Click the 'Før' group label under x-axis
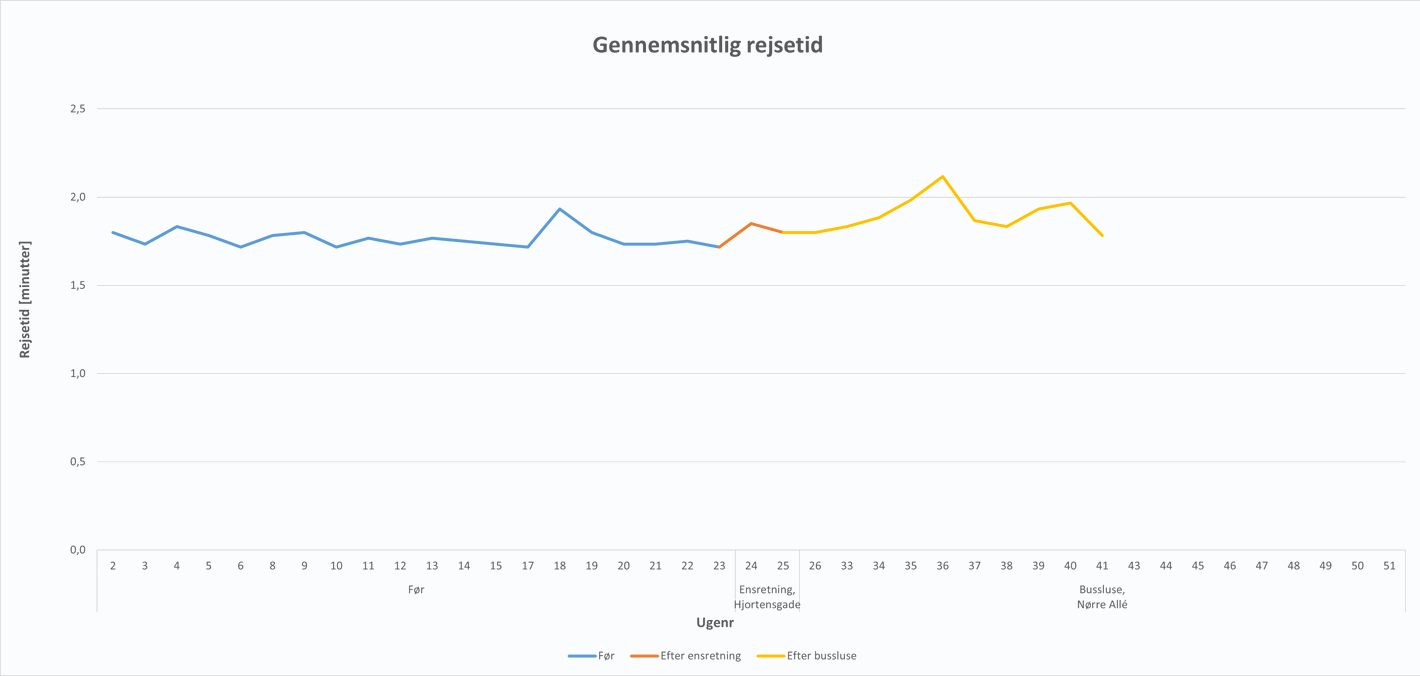Image resolution: width=1420 pixels, height=676 pixels. tap(416, 590)
